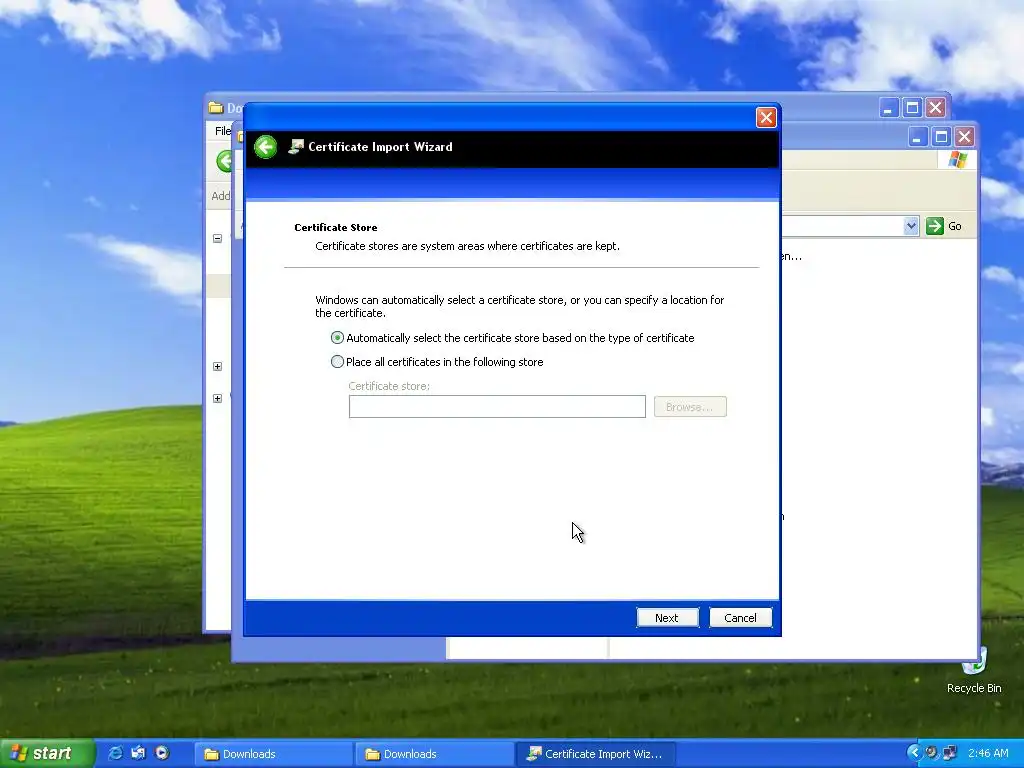The image size is (1024, 768).
Task: Open the Start menu
Action: pos(47,754)
